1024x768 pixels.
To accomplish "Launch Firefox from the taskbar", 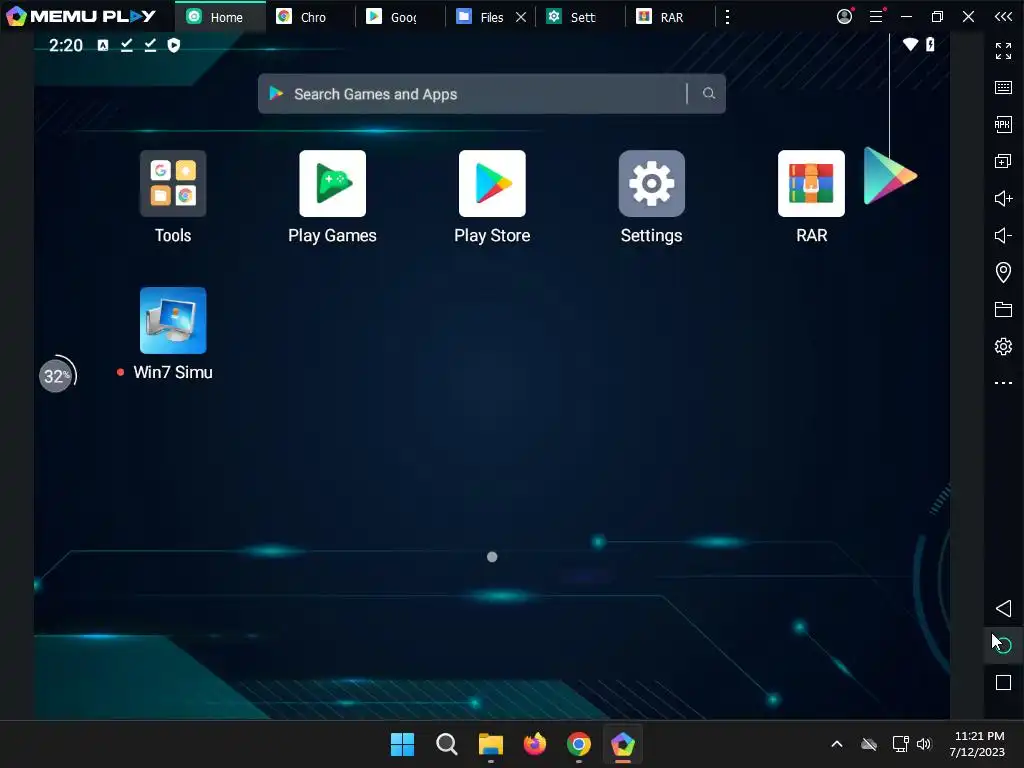I will click(x=535, y=744).
